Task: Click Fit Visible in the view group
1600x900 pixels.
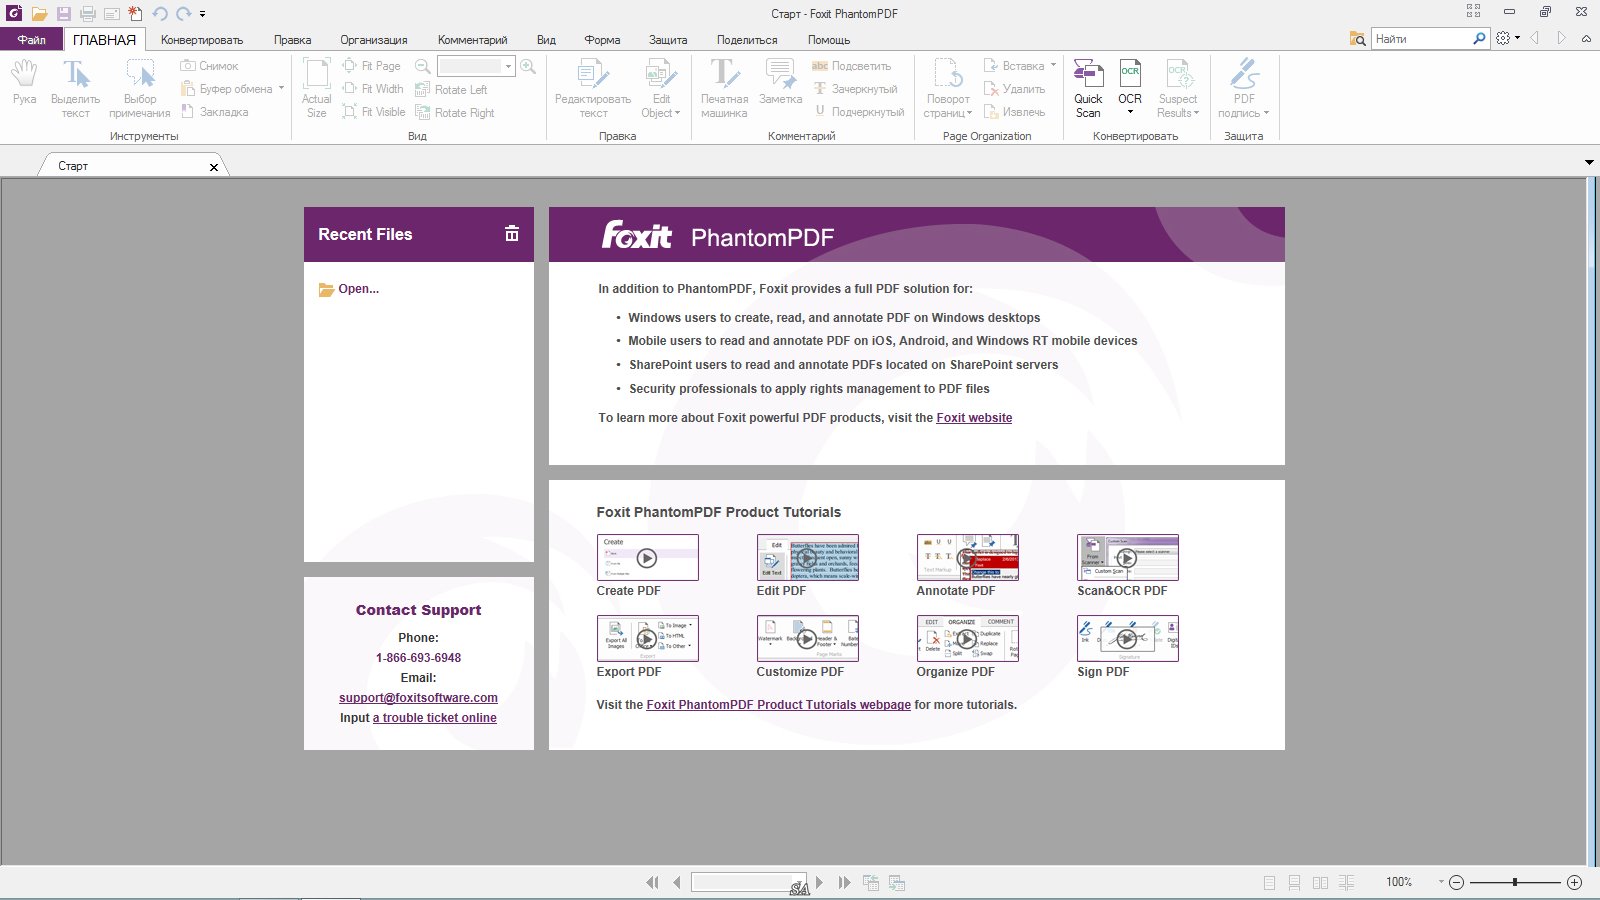Action: 374,112
